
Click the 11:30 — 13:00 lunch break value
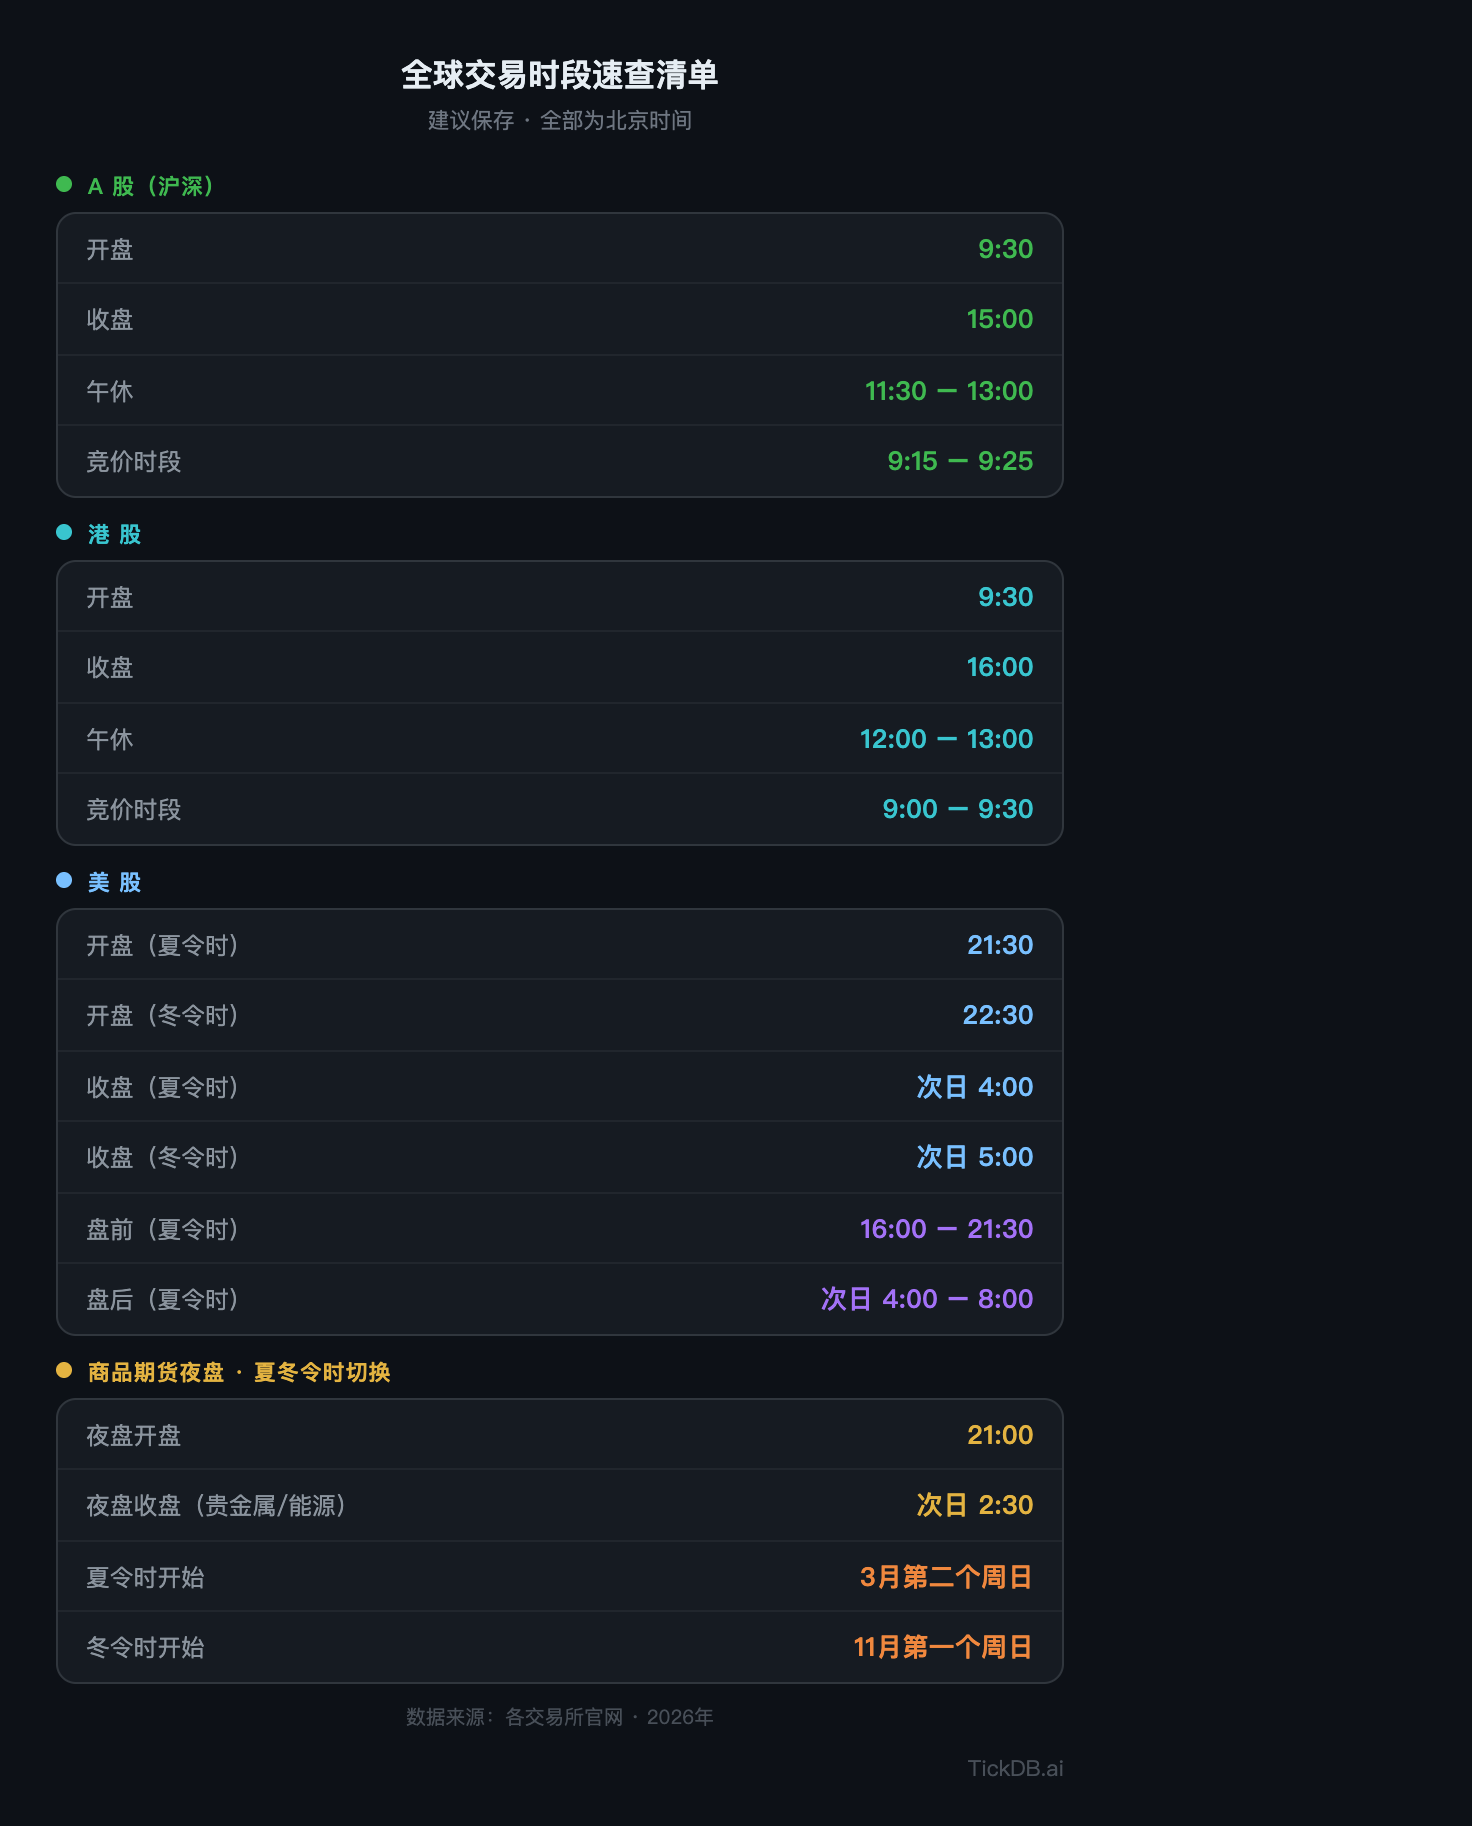948,391
